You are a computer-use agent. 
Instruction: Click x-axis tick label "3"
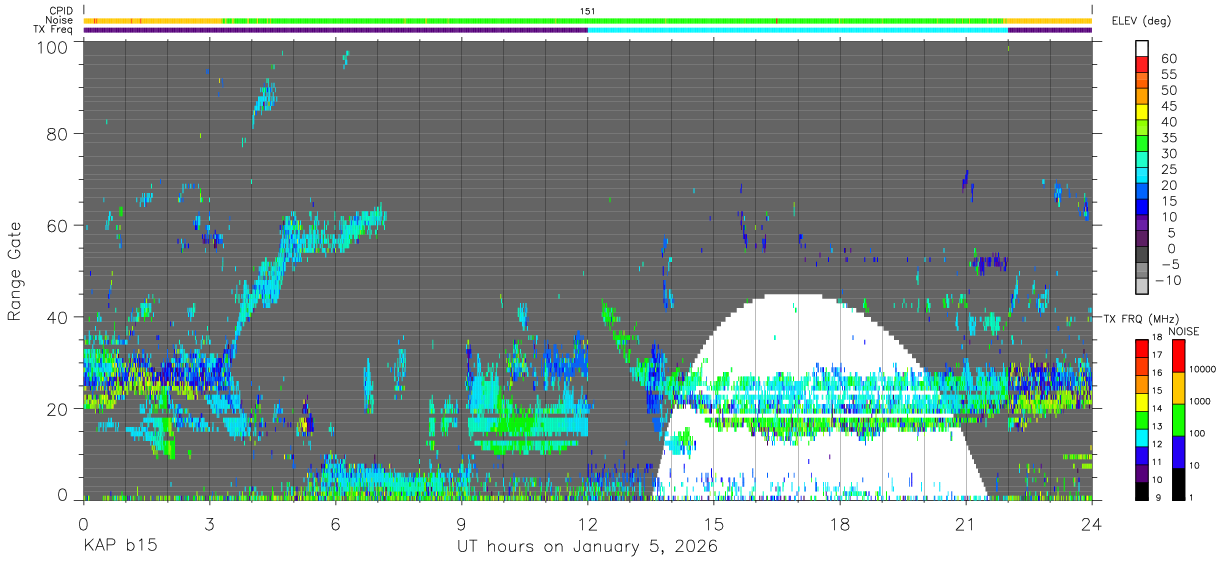click(209, 524)
